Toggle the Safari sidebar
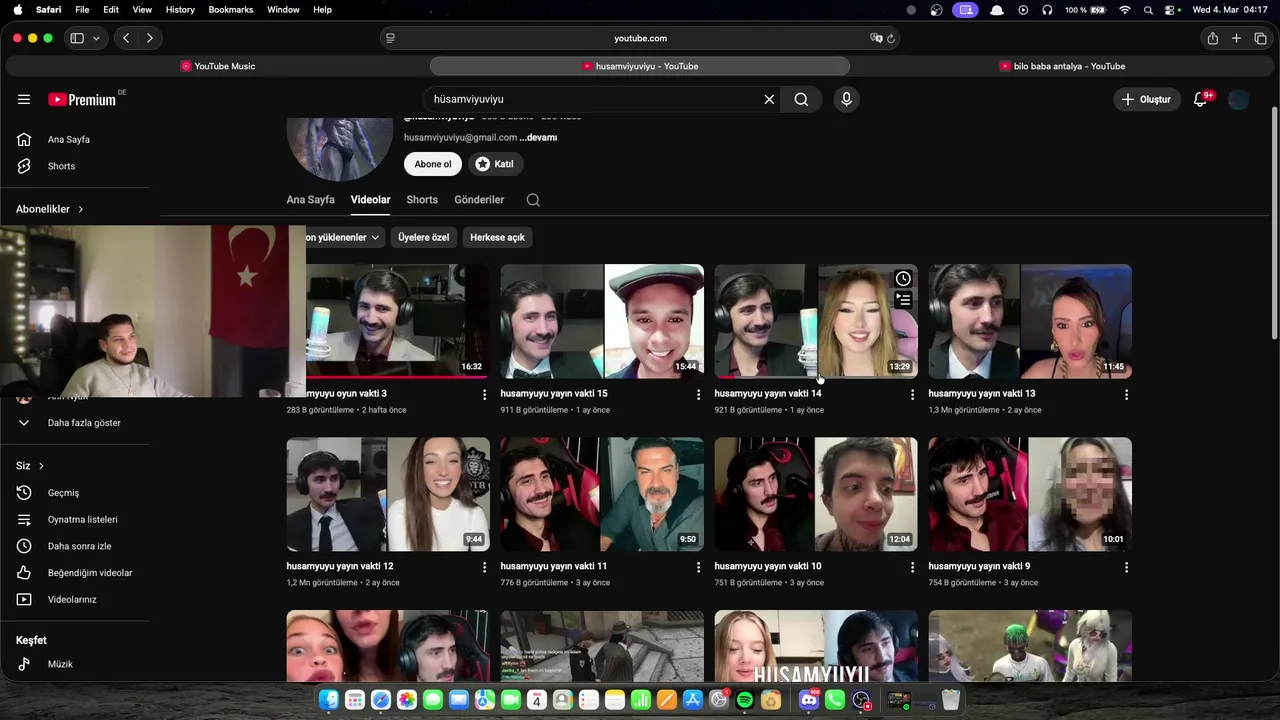 click(x=76, y=38)
